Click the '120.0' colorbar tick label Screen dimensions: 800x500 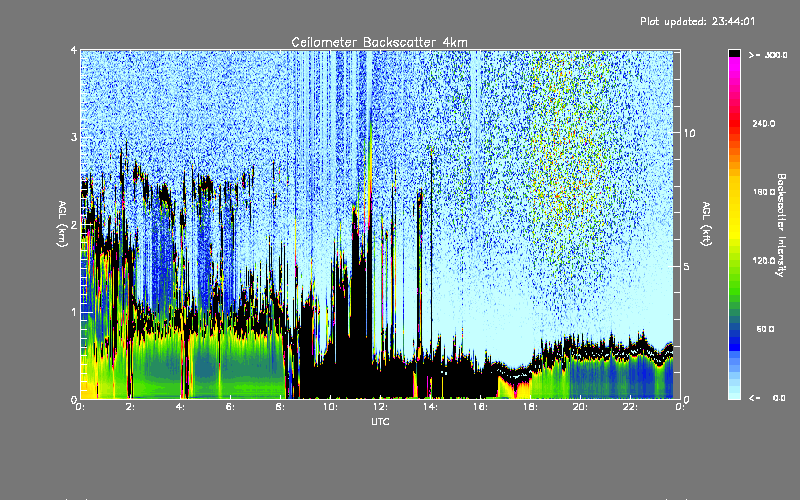pyautogui.click(x=764, y=261)
